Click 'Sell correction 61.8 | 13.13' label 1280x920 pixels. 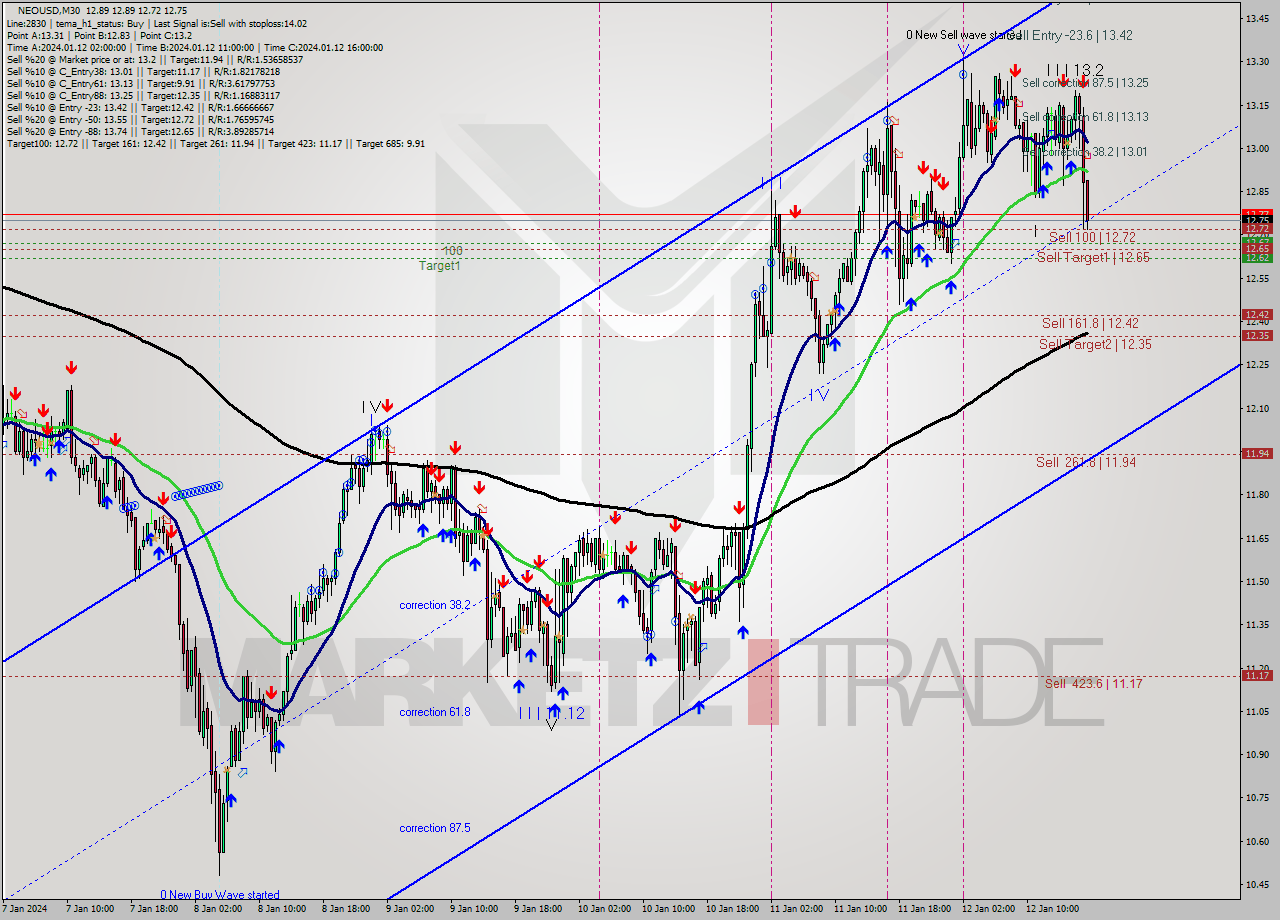[1085, 116]
